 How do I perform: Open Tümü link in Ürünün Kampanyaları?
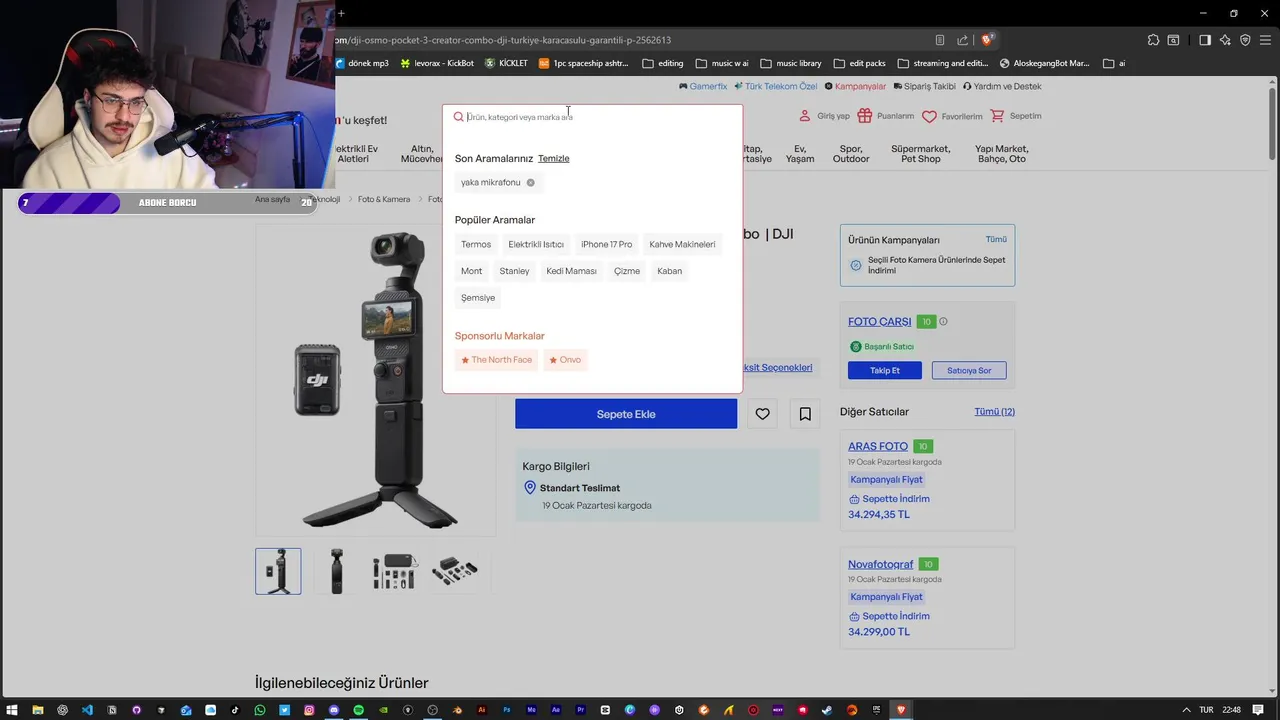(x=996, y=239)
